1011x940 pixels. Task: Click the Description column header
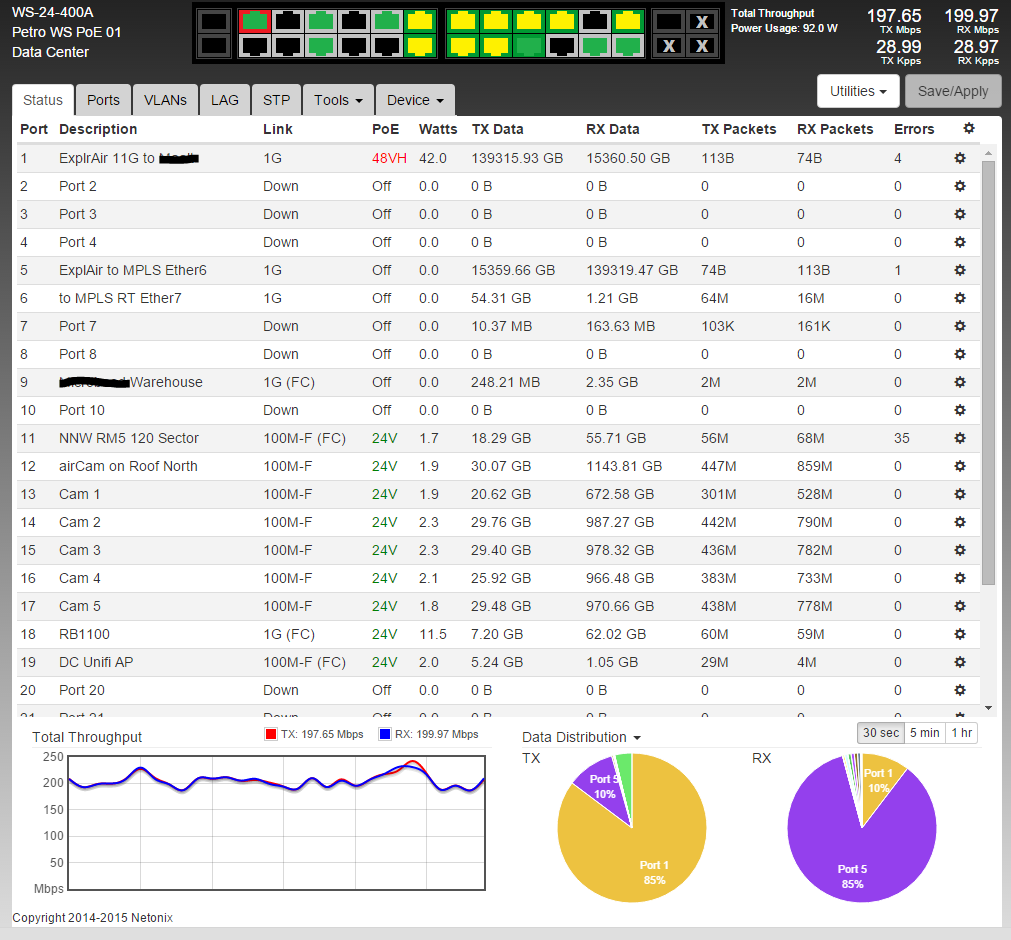pos(98,129)
